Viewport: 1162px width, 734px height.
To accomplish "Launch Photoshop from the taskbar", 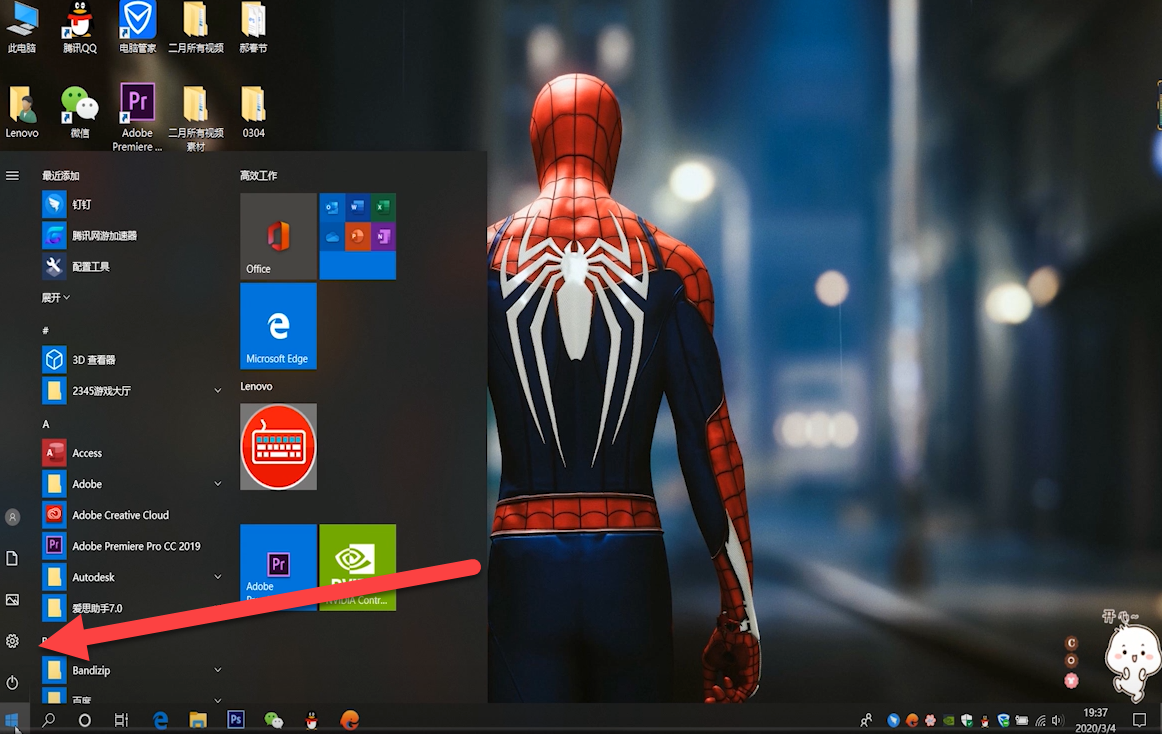I will pos(236,719).
